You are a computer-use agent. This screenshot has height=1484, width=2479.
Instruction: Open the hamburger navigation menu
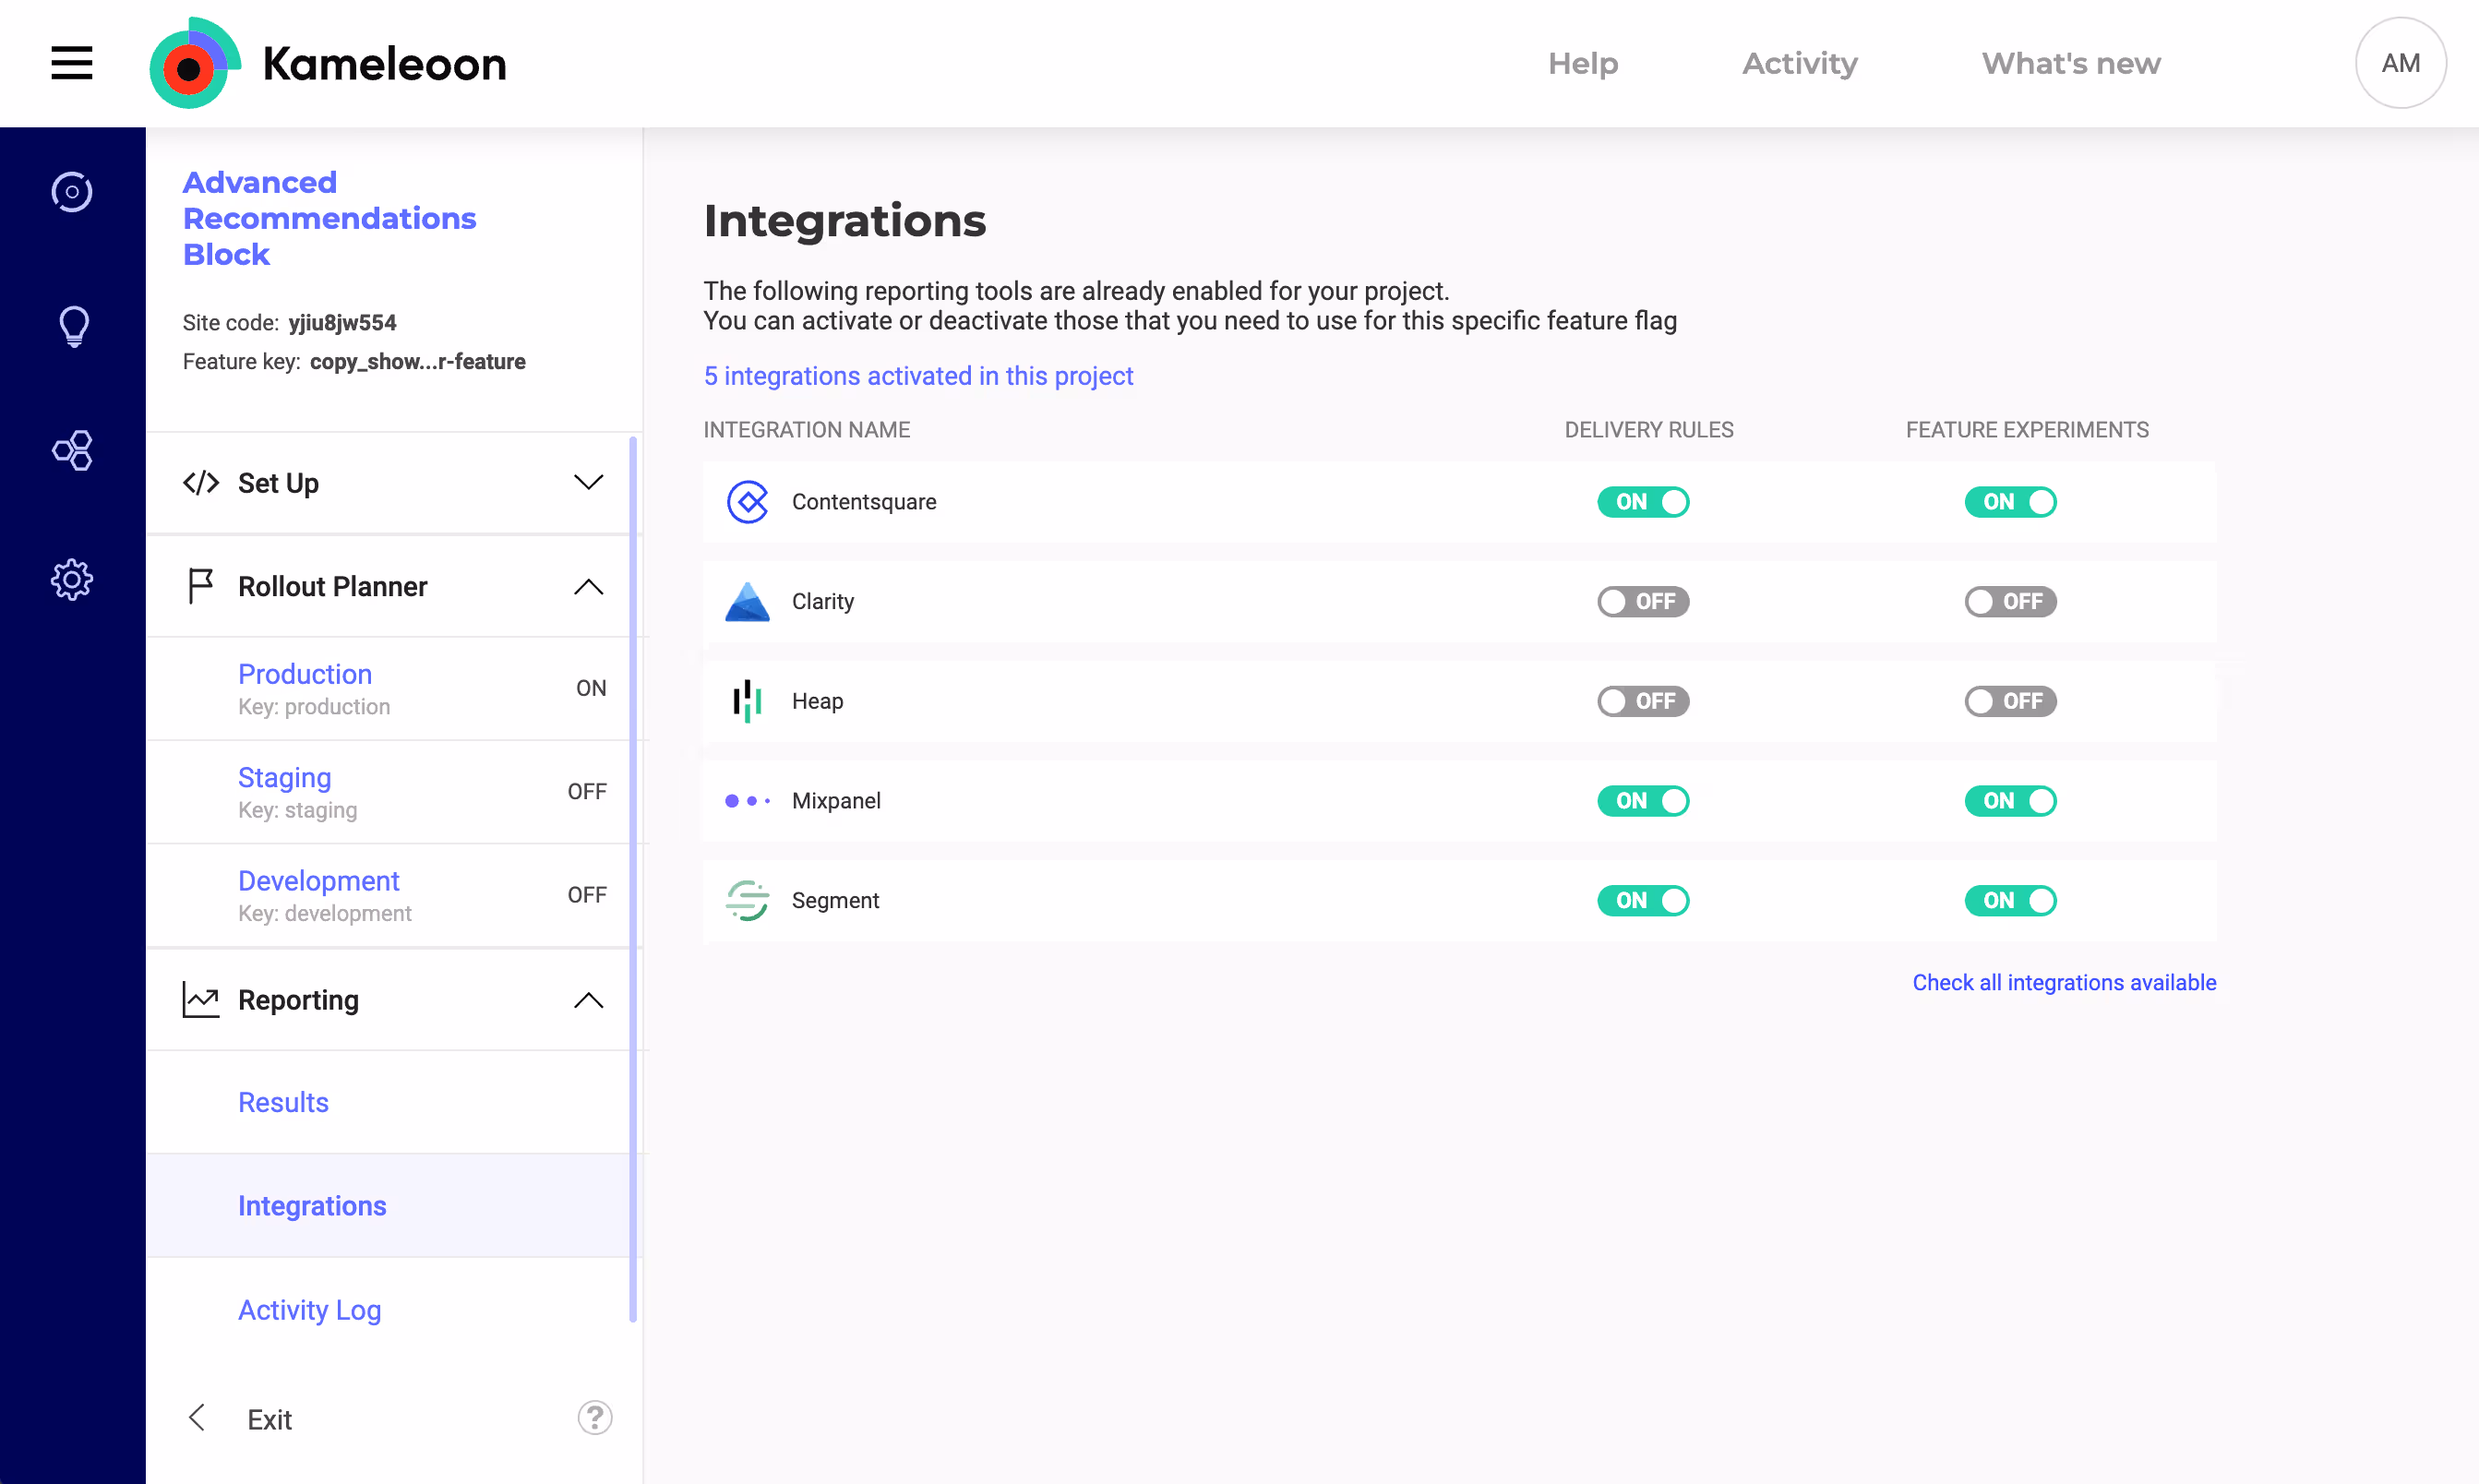tap(71, 63)
